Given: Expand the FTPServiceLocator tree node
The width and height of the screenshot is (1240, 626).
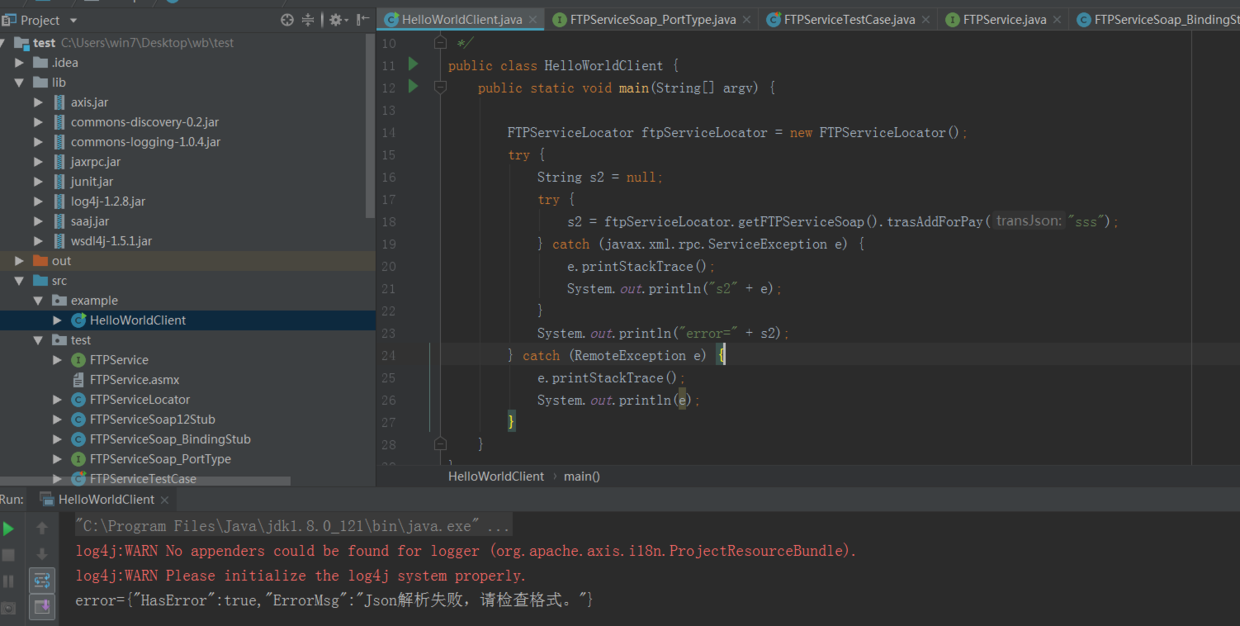Looking at the screenshot, I should point(57,399).
